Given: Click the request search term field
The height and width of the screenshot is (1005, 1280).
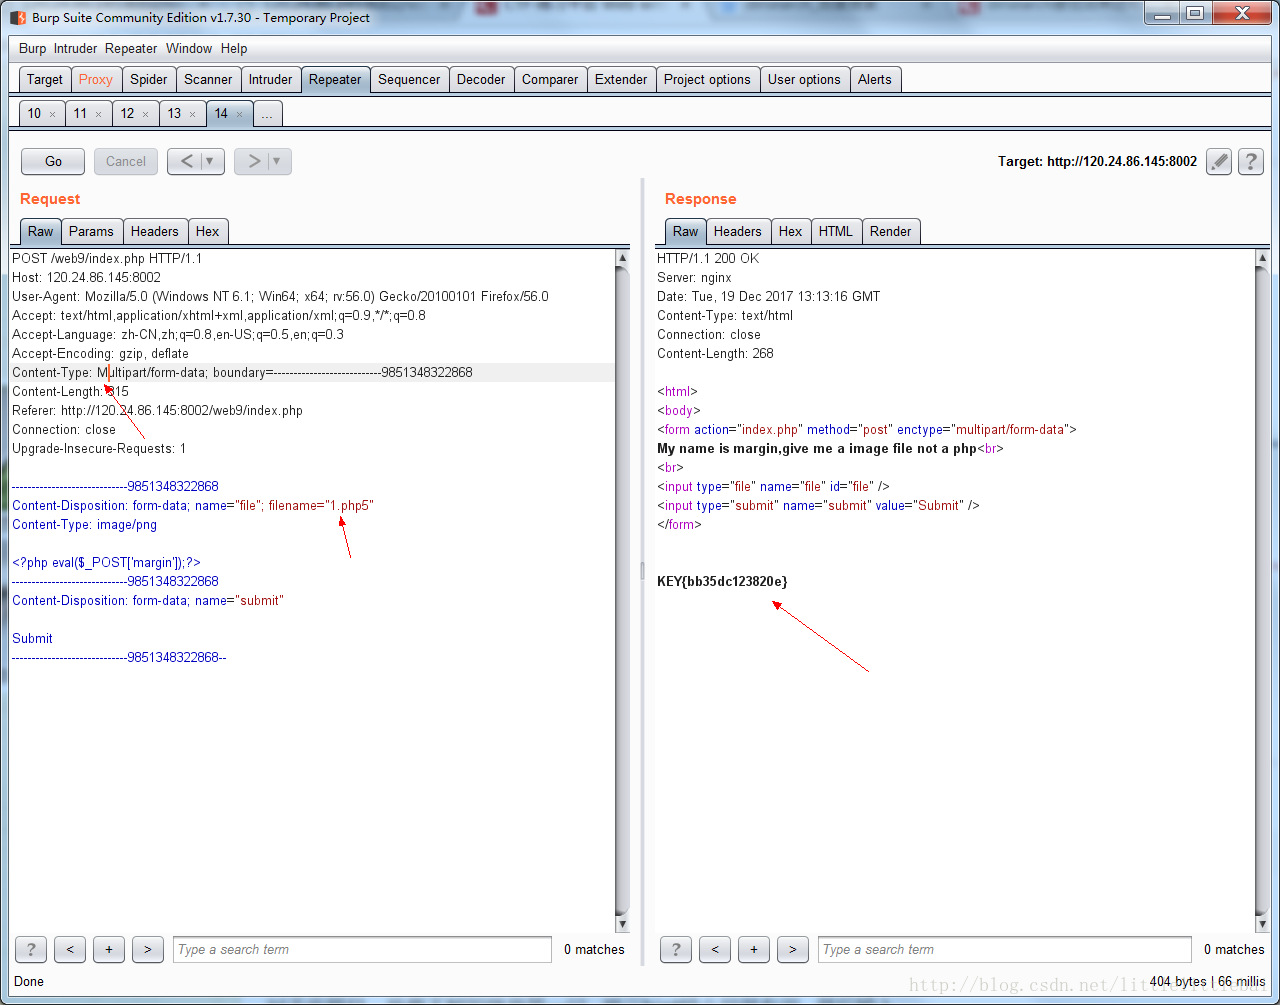Looking at the screenshot, I should (362, 949).
